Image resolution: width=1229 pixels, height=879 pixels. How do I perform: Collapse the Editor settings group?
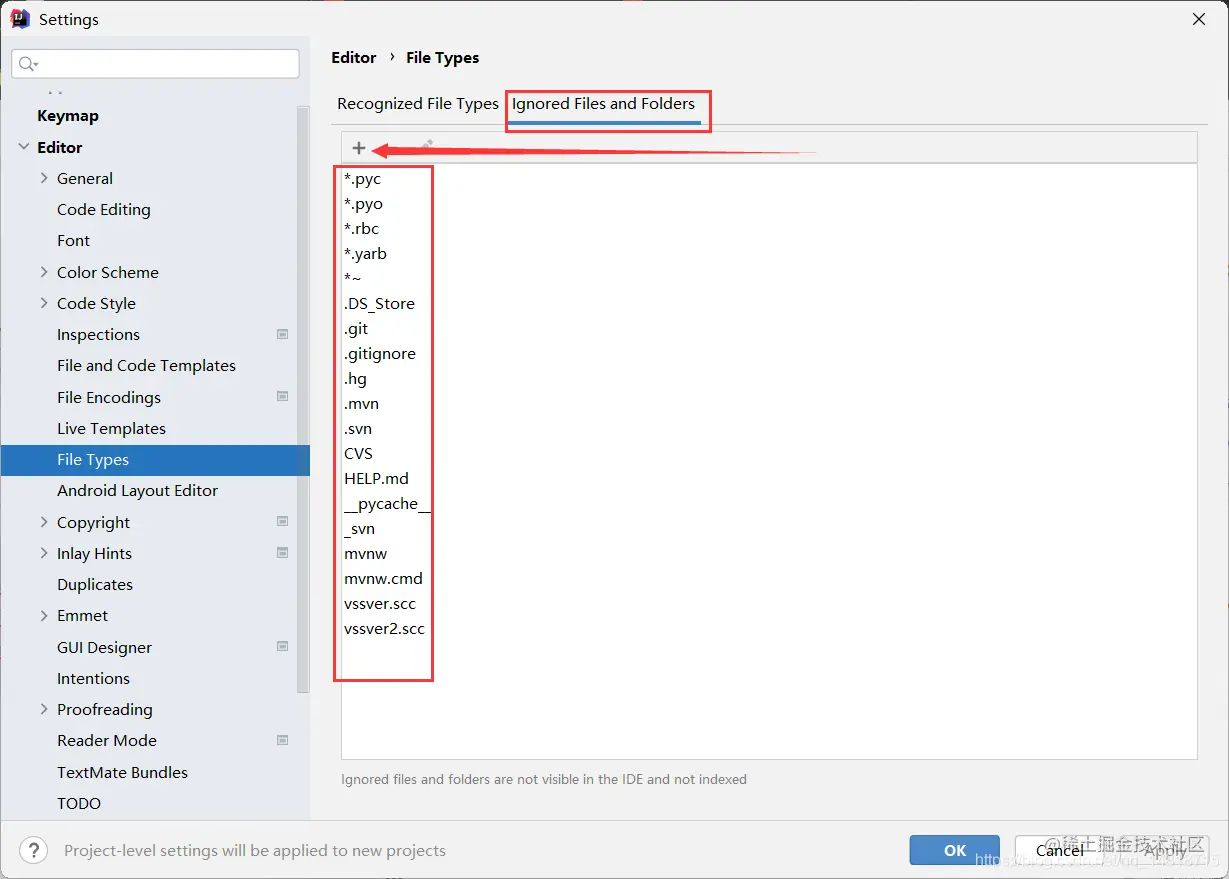click(24, 147)
